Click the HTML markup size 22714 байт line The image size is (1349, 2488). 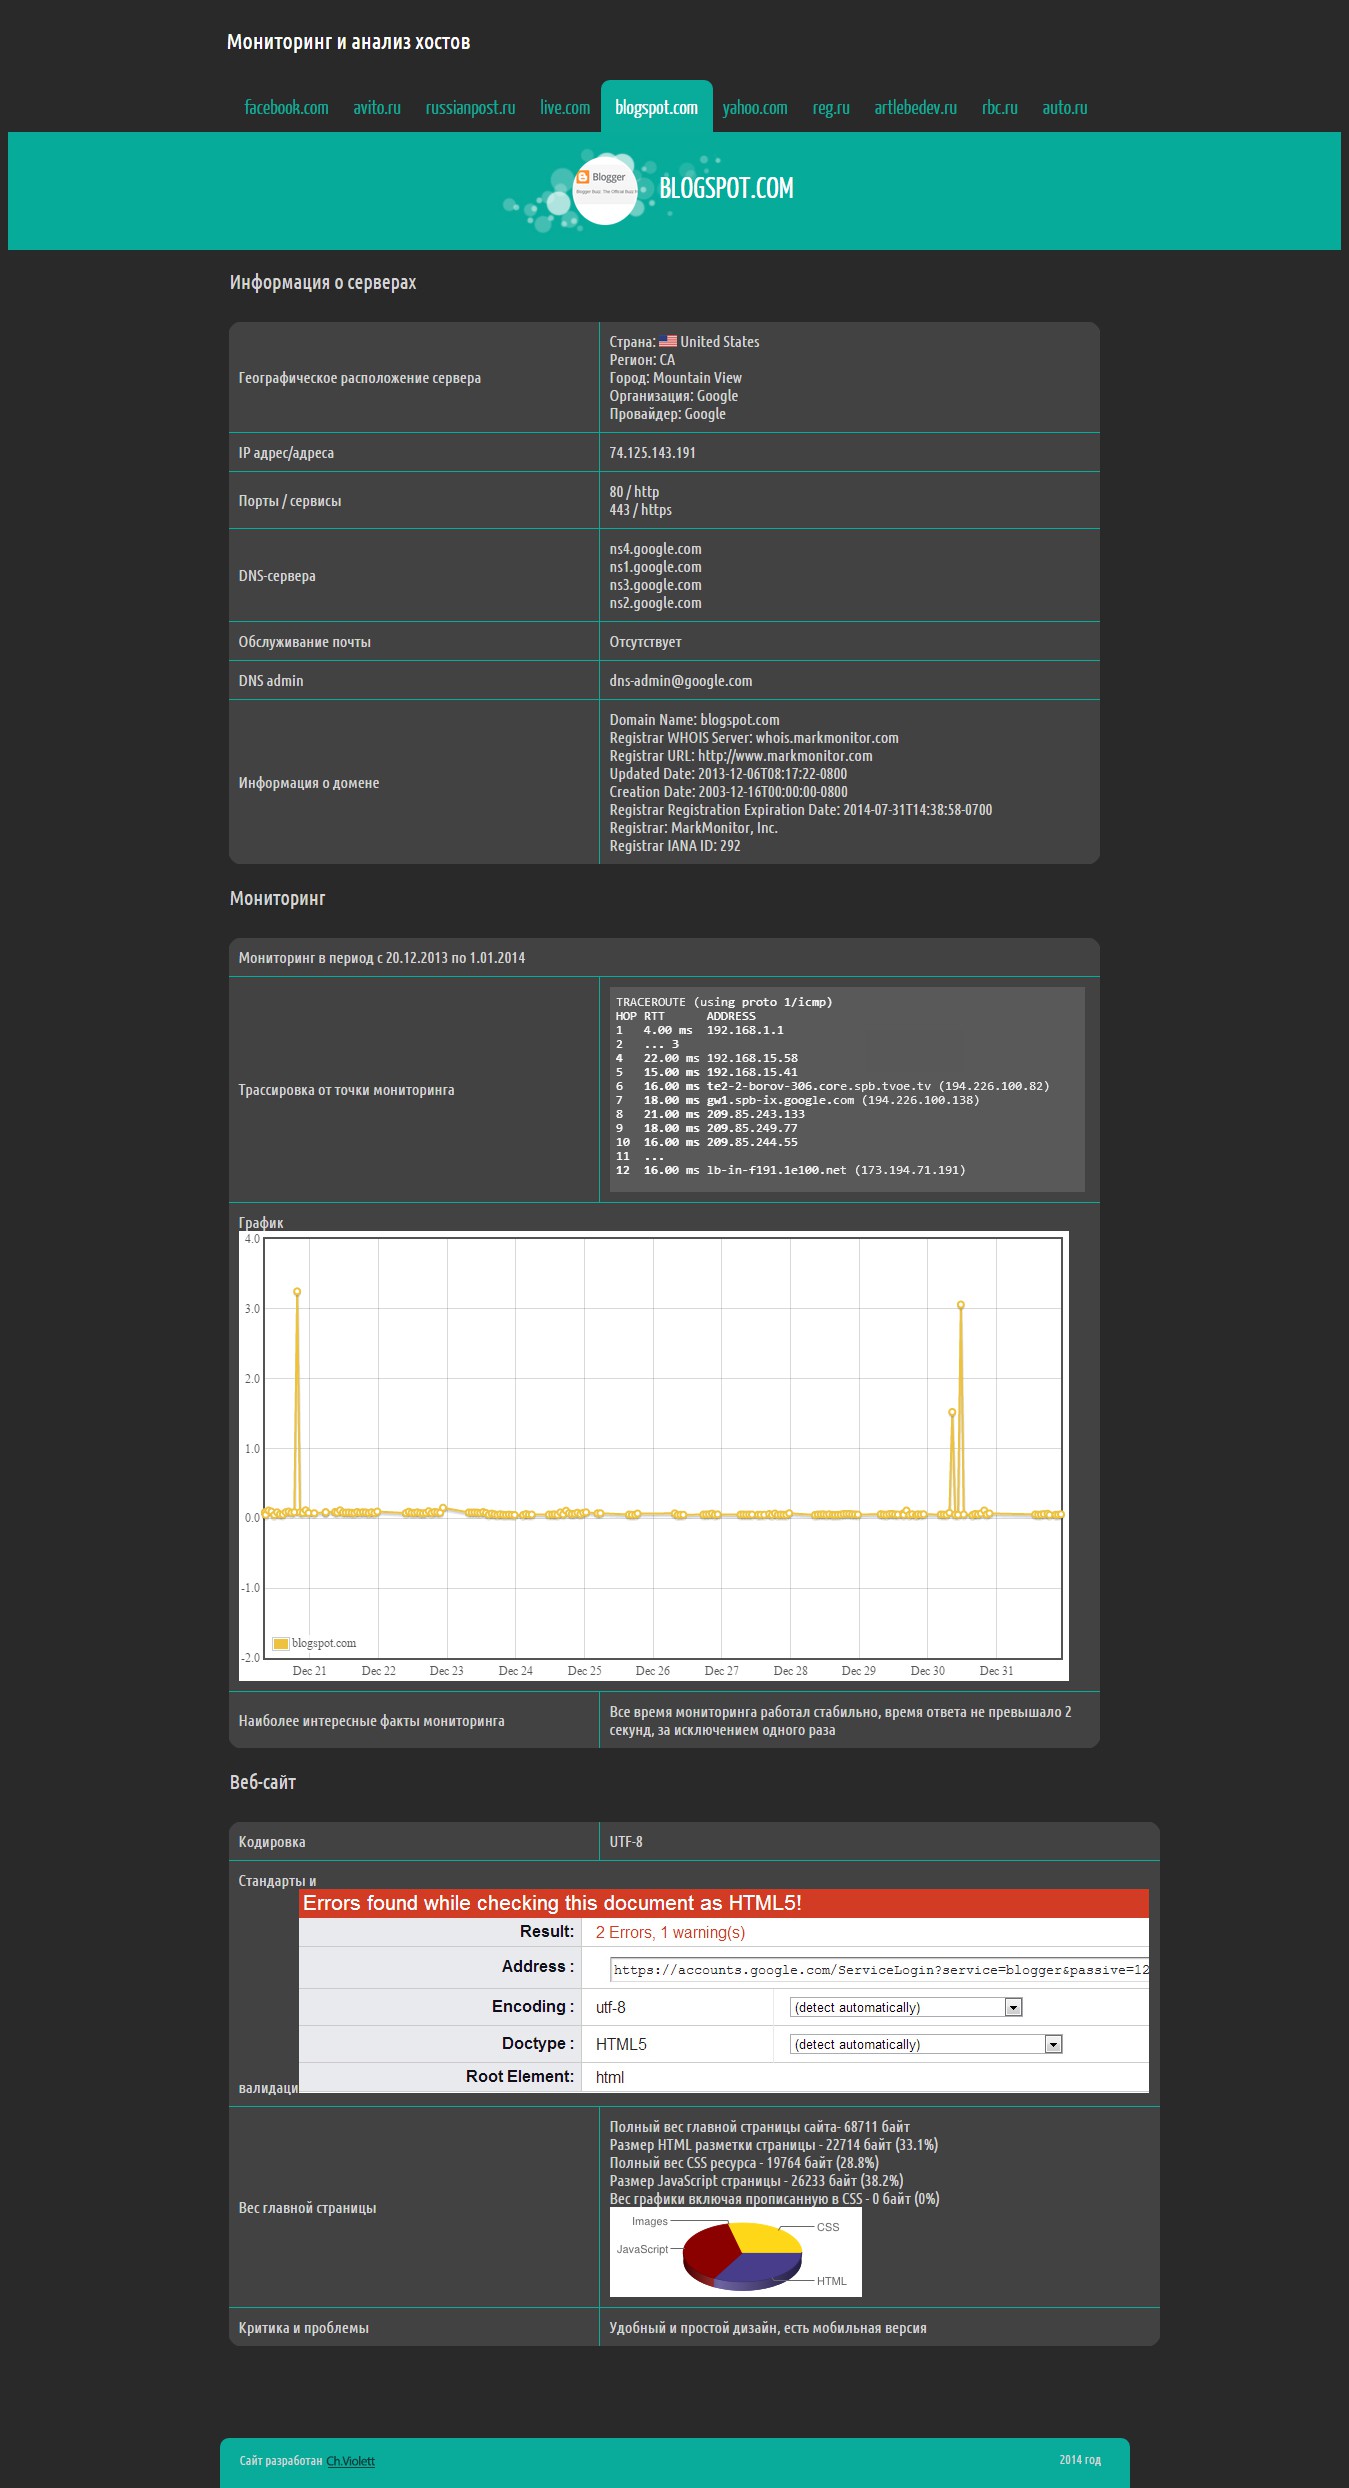774,2144
